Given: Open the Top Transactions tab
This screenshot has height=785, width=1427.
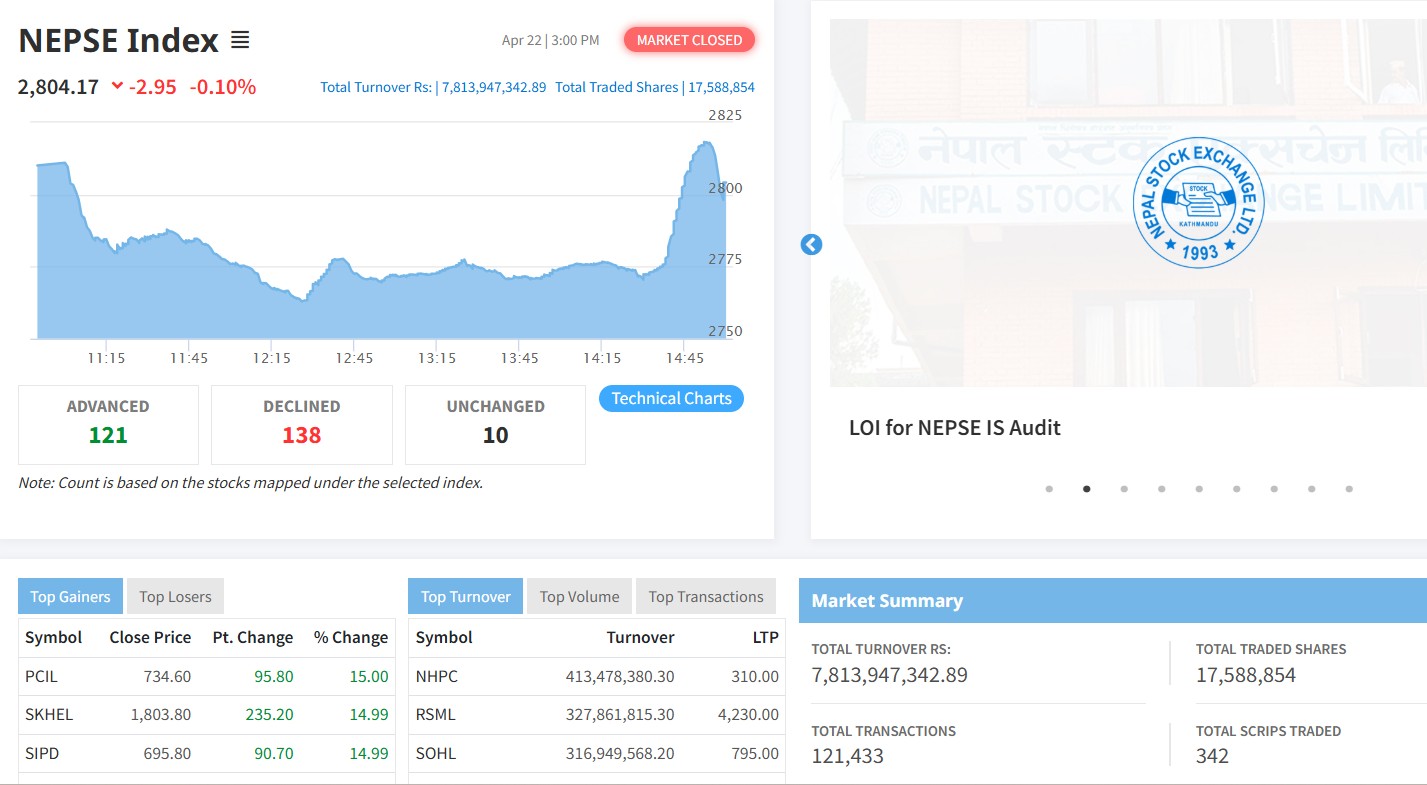Looking at the screenshot, I should pos(705,597).
